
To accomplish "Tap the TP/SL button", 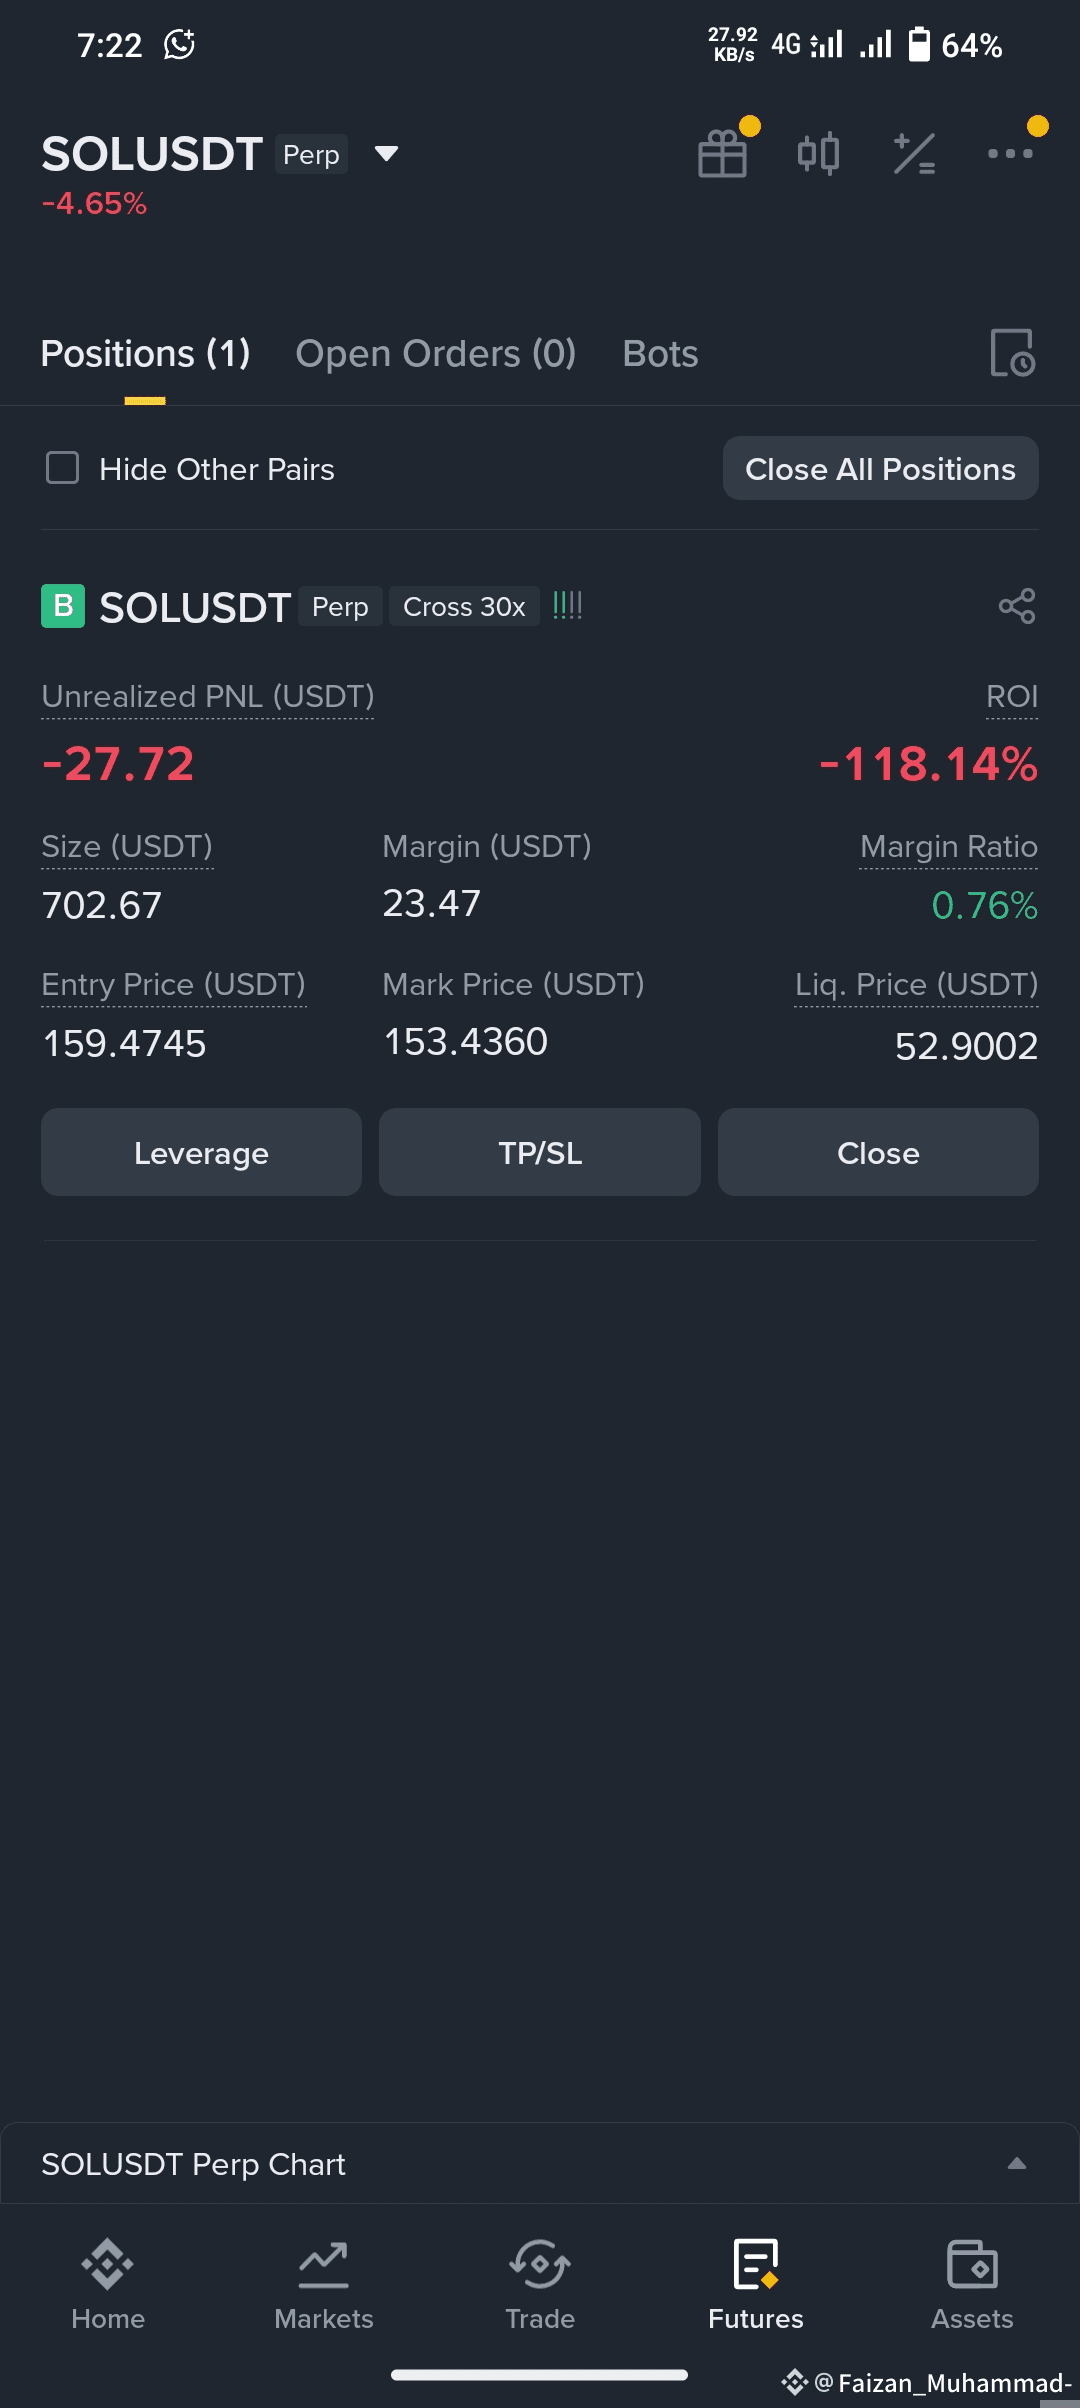I will coord(540,1152).
